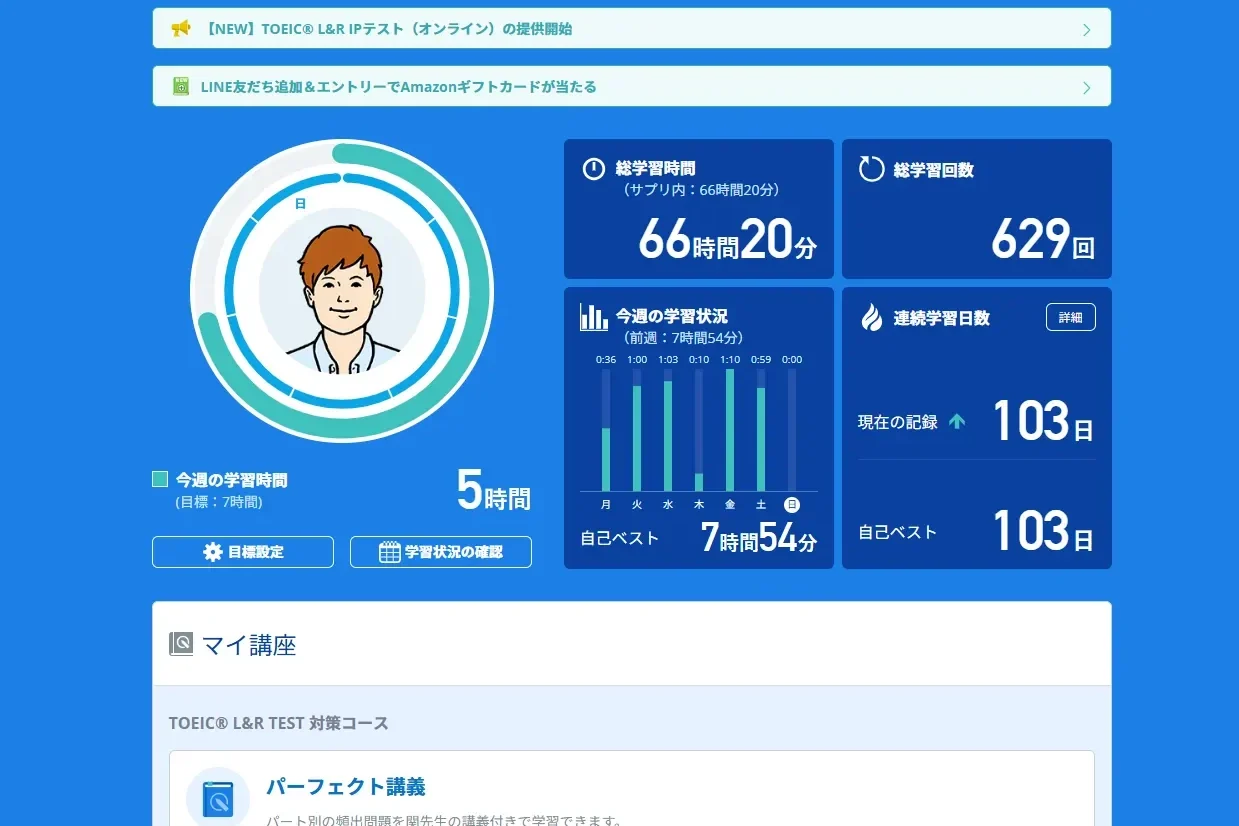Click the teal 今週の学習時間 legend swatch

[160, 480]
